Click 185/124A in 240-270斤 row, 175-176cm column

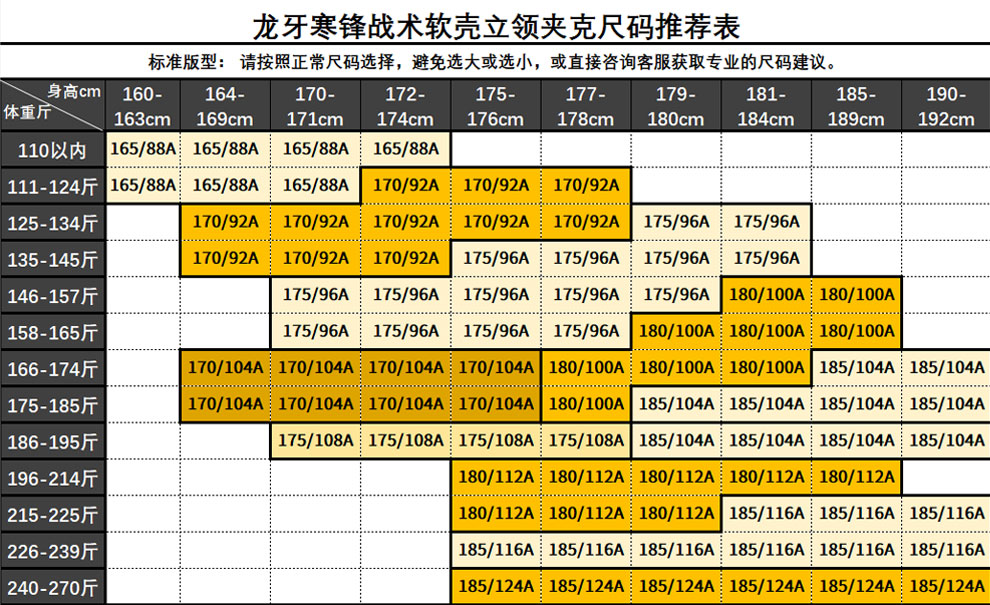pos(496,586)
